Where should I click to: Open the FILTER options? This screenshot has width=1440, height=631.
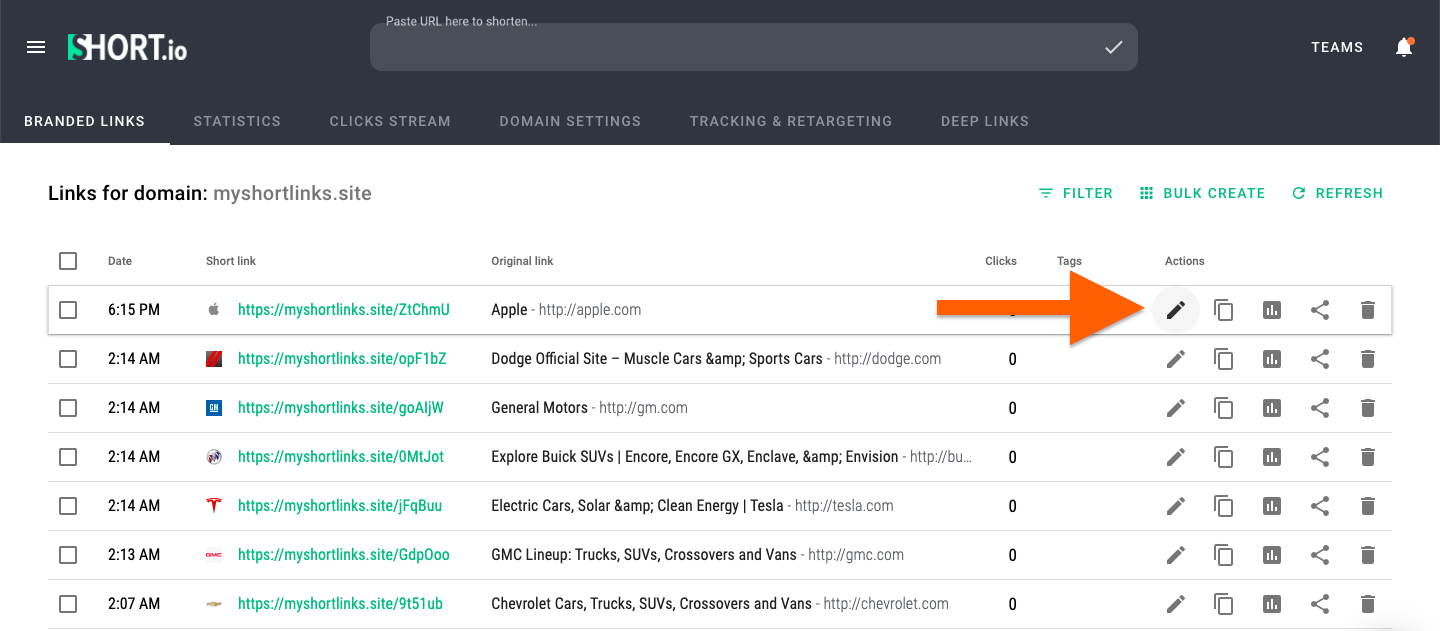tap(1076, 193)
